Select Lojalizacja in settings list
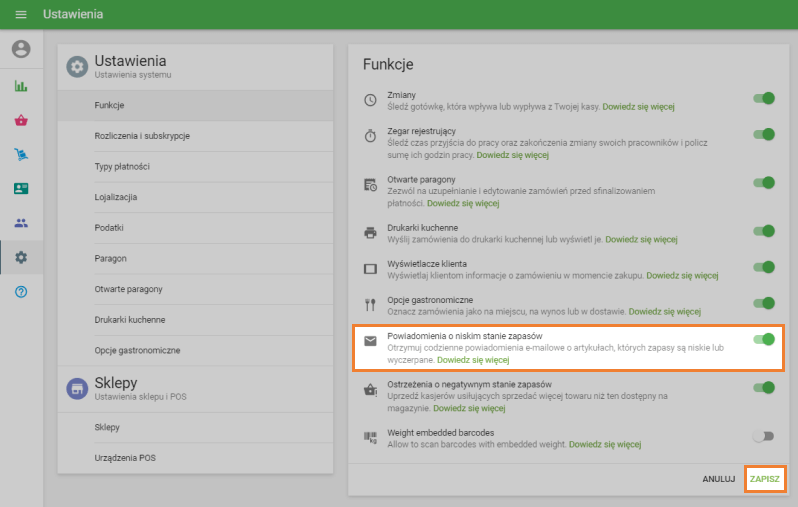This screenshot has height=507, width=798. [115, 197]
